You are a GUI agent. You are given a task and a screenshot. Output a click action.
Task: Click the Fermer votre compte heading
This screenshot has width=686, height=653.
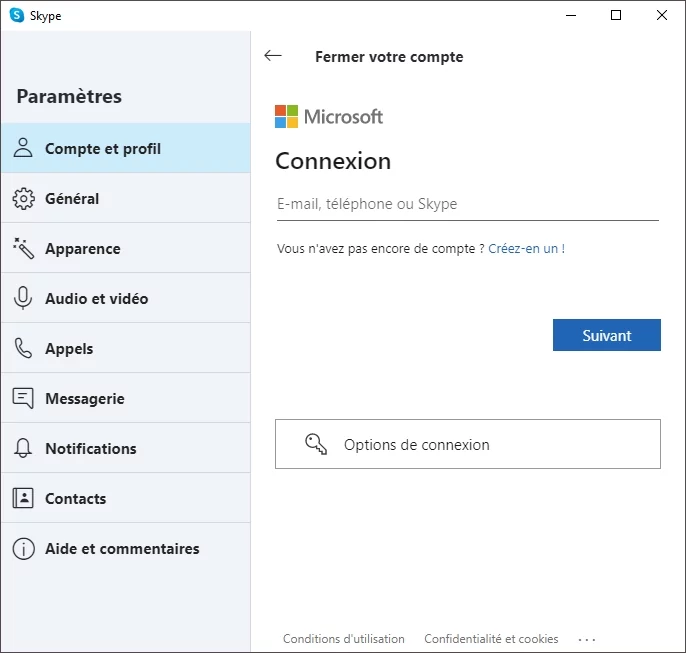(389, 57)
